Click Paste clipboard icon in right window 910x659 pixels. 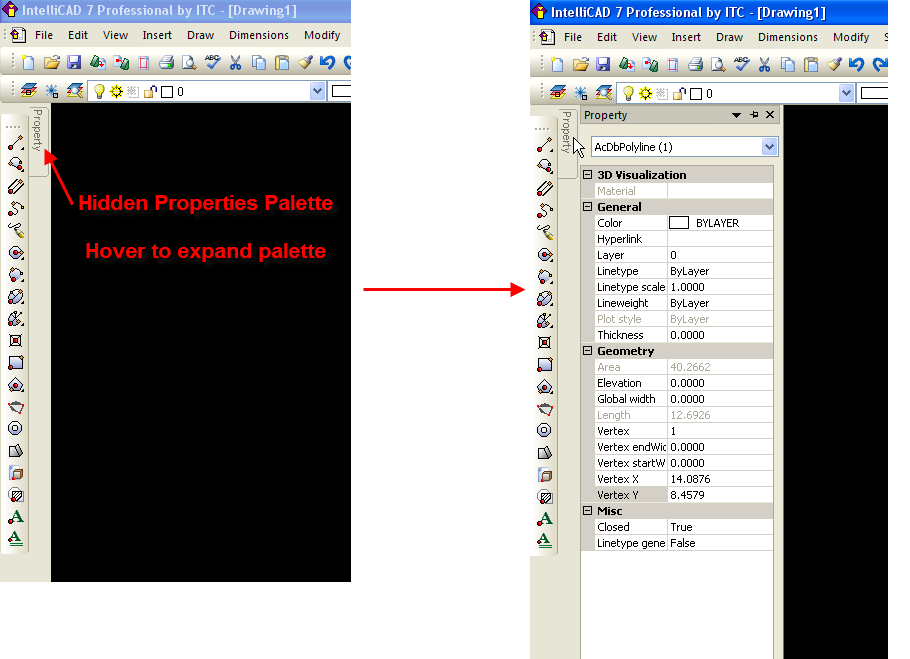[811, 64]
